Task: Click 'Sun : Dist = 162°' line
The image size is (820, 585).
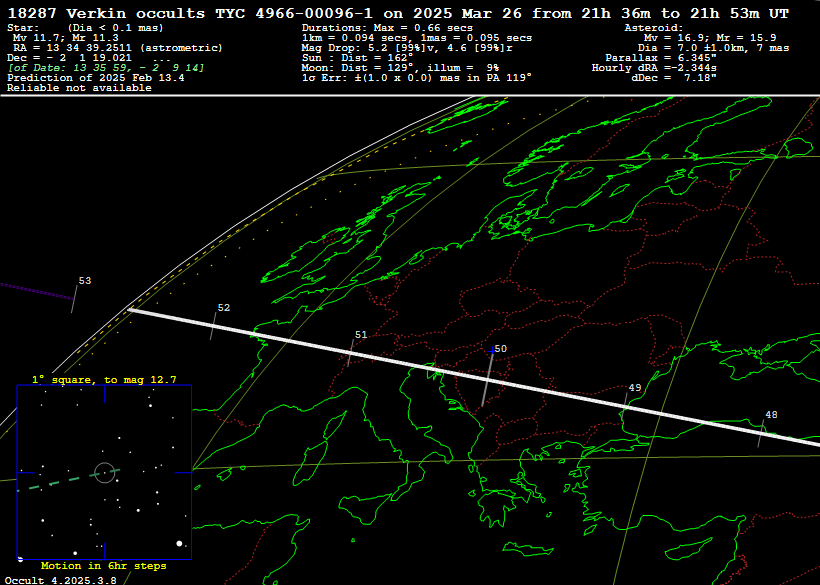Action: tap(357, 58)
